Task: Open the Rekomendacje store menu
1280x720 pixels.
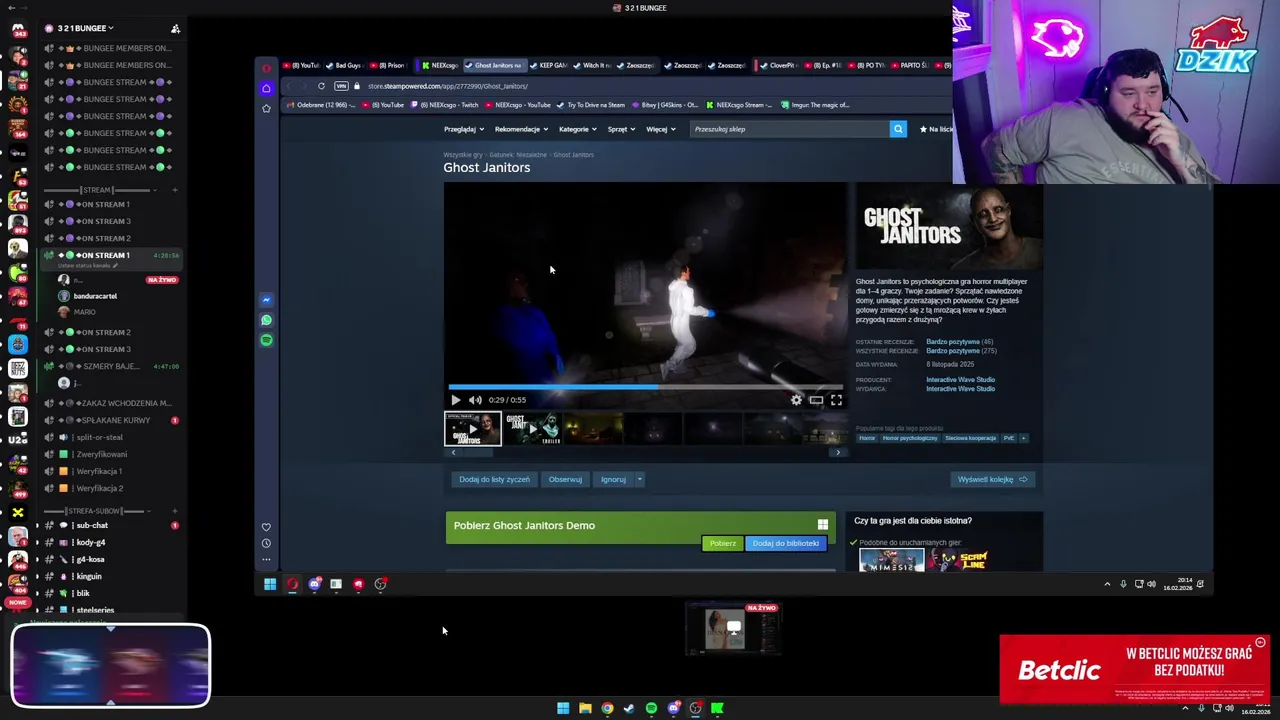Action: coord(522,129)
